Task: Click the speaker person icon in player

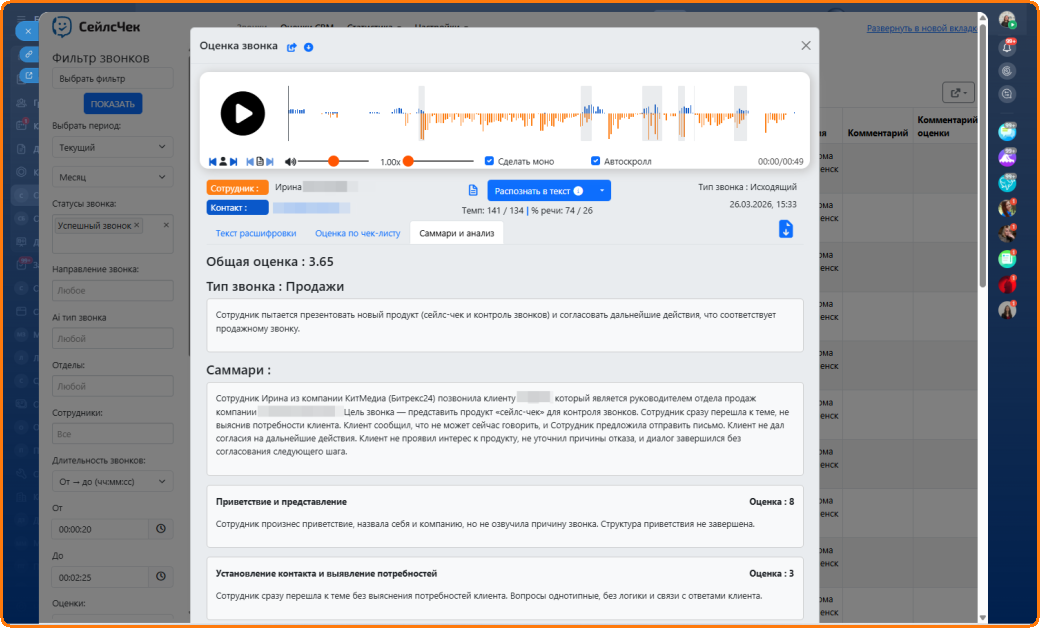Action: (x=223, y=162)
